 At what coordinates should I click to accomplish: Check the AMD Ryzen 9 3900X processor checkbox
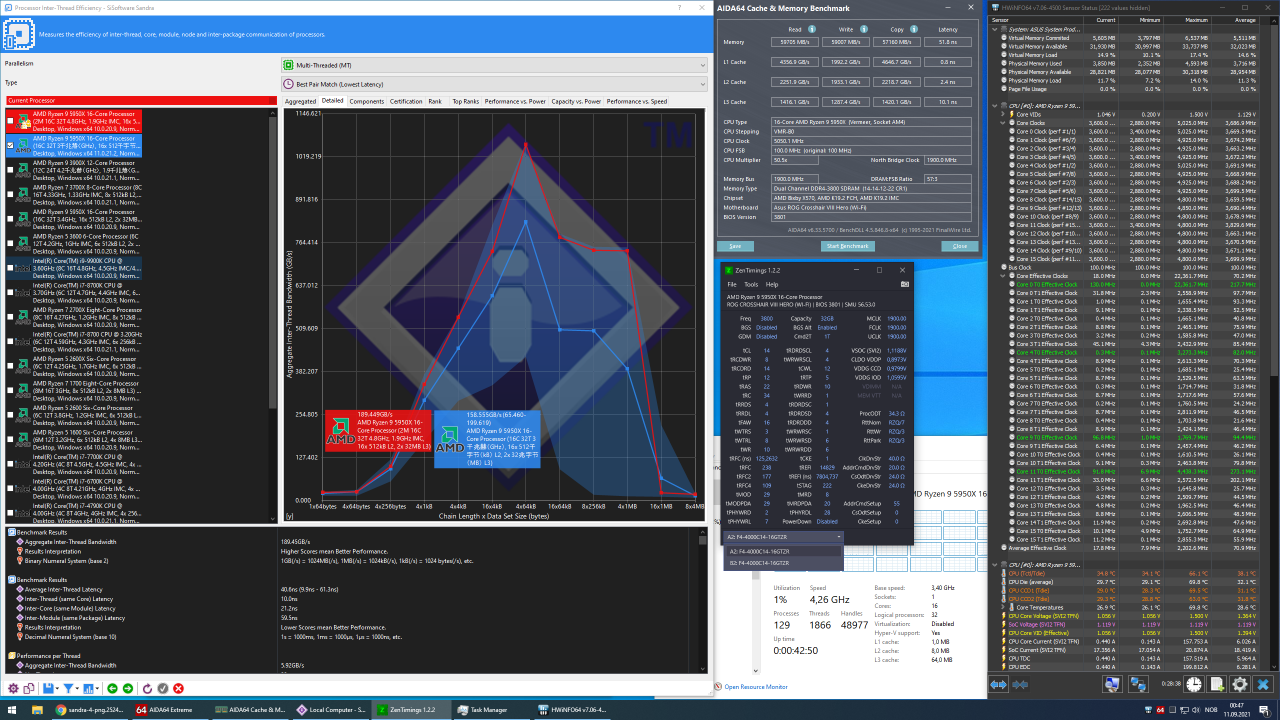coord(11,169)
